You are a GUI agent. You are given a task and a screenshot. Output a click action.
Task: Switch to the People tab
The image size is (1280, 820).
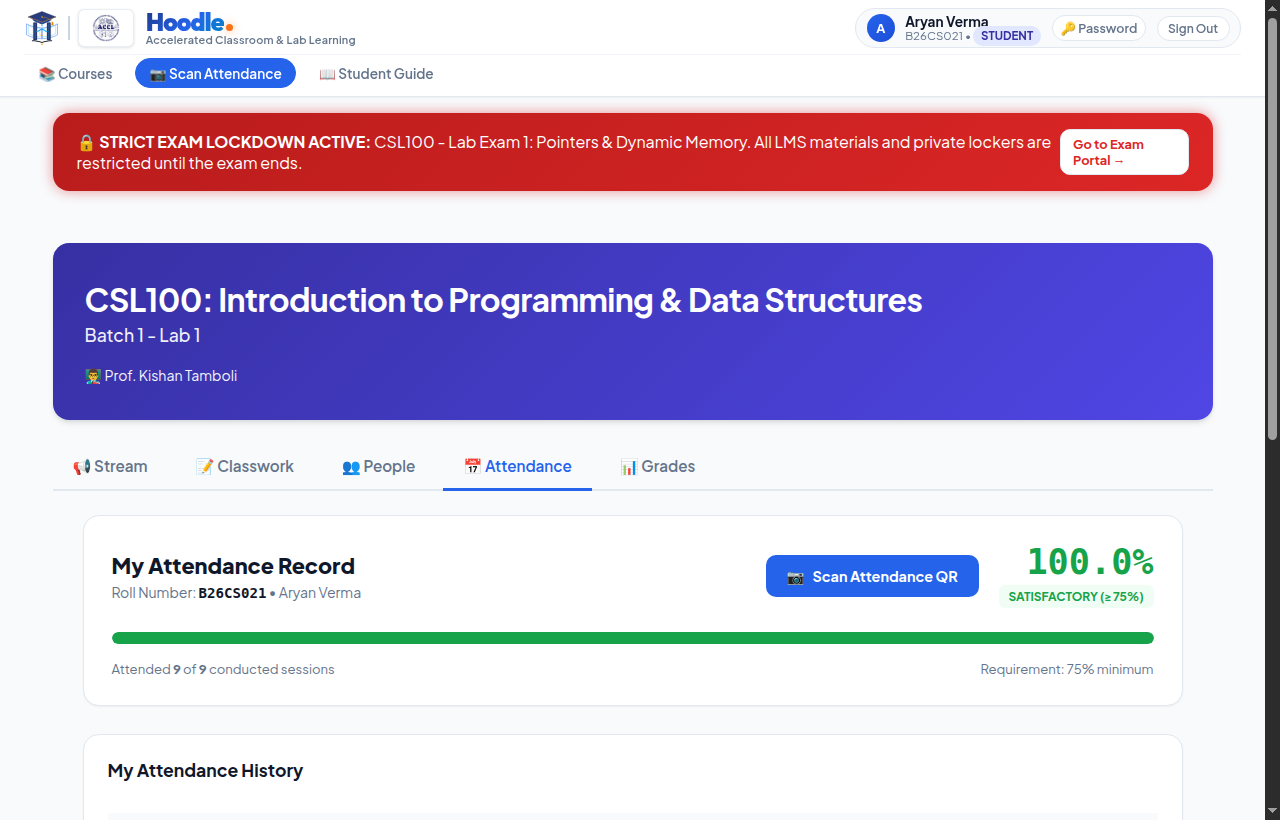(378, 466)
